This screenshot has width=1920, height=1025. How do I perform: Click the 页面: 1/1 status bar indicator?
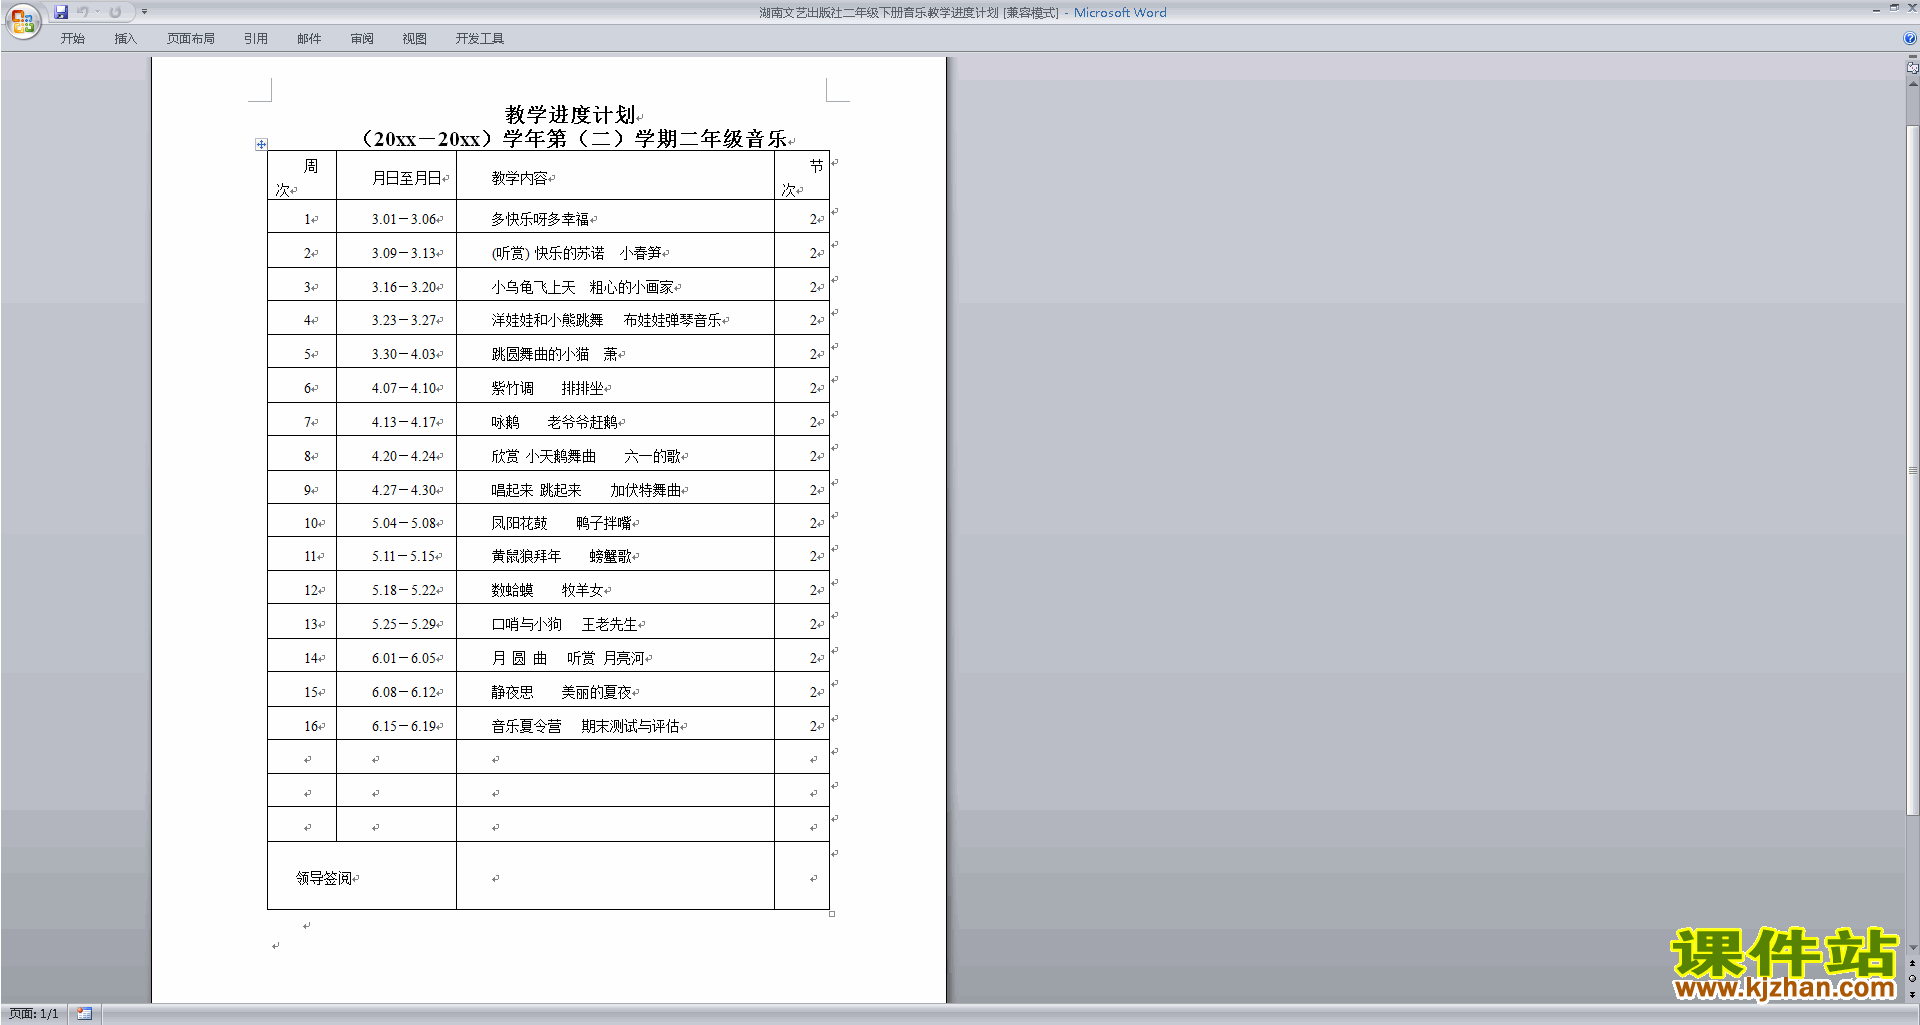click(34, 1014)
